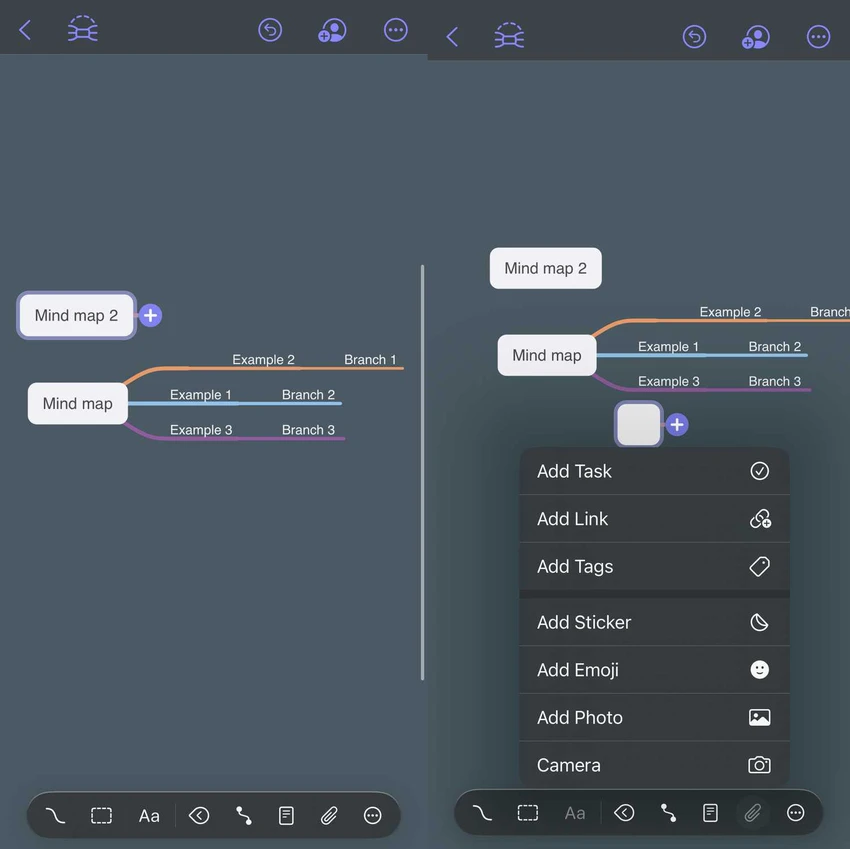Open the Aa text style options in left toolbar
850x849 pixels.
click(149, 815)
